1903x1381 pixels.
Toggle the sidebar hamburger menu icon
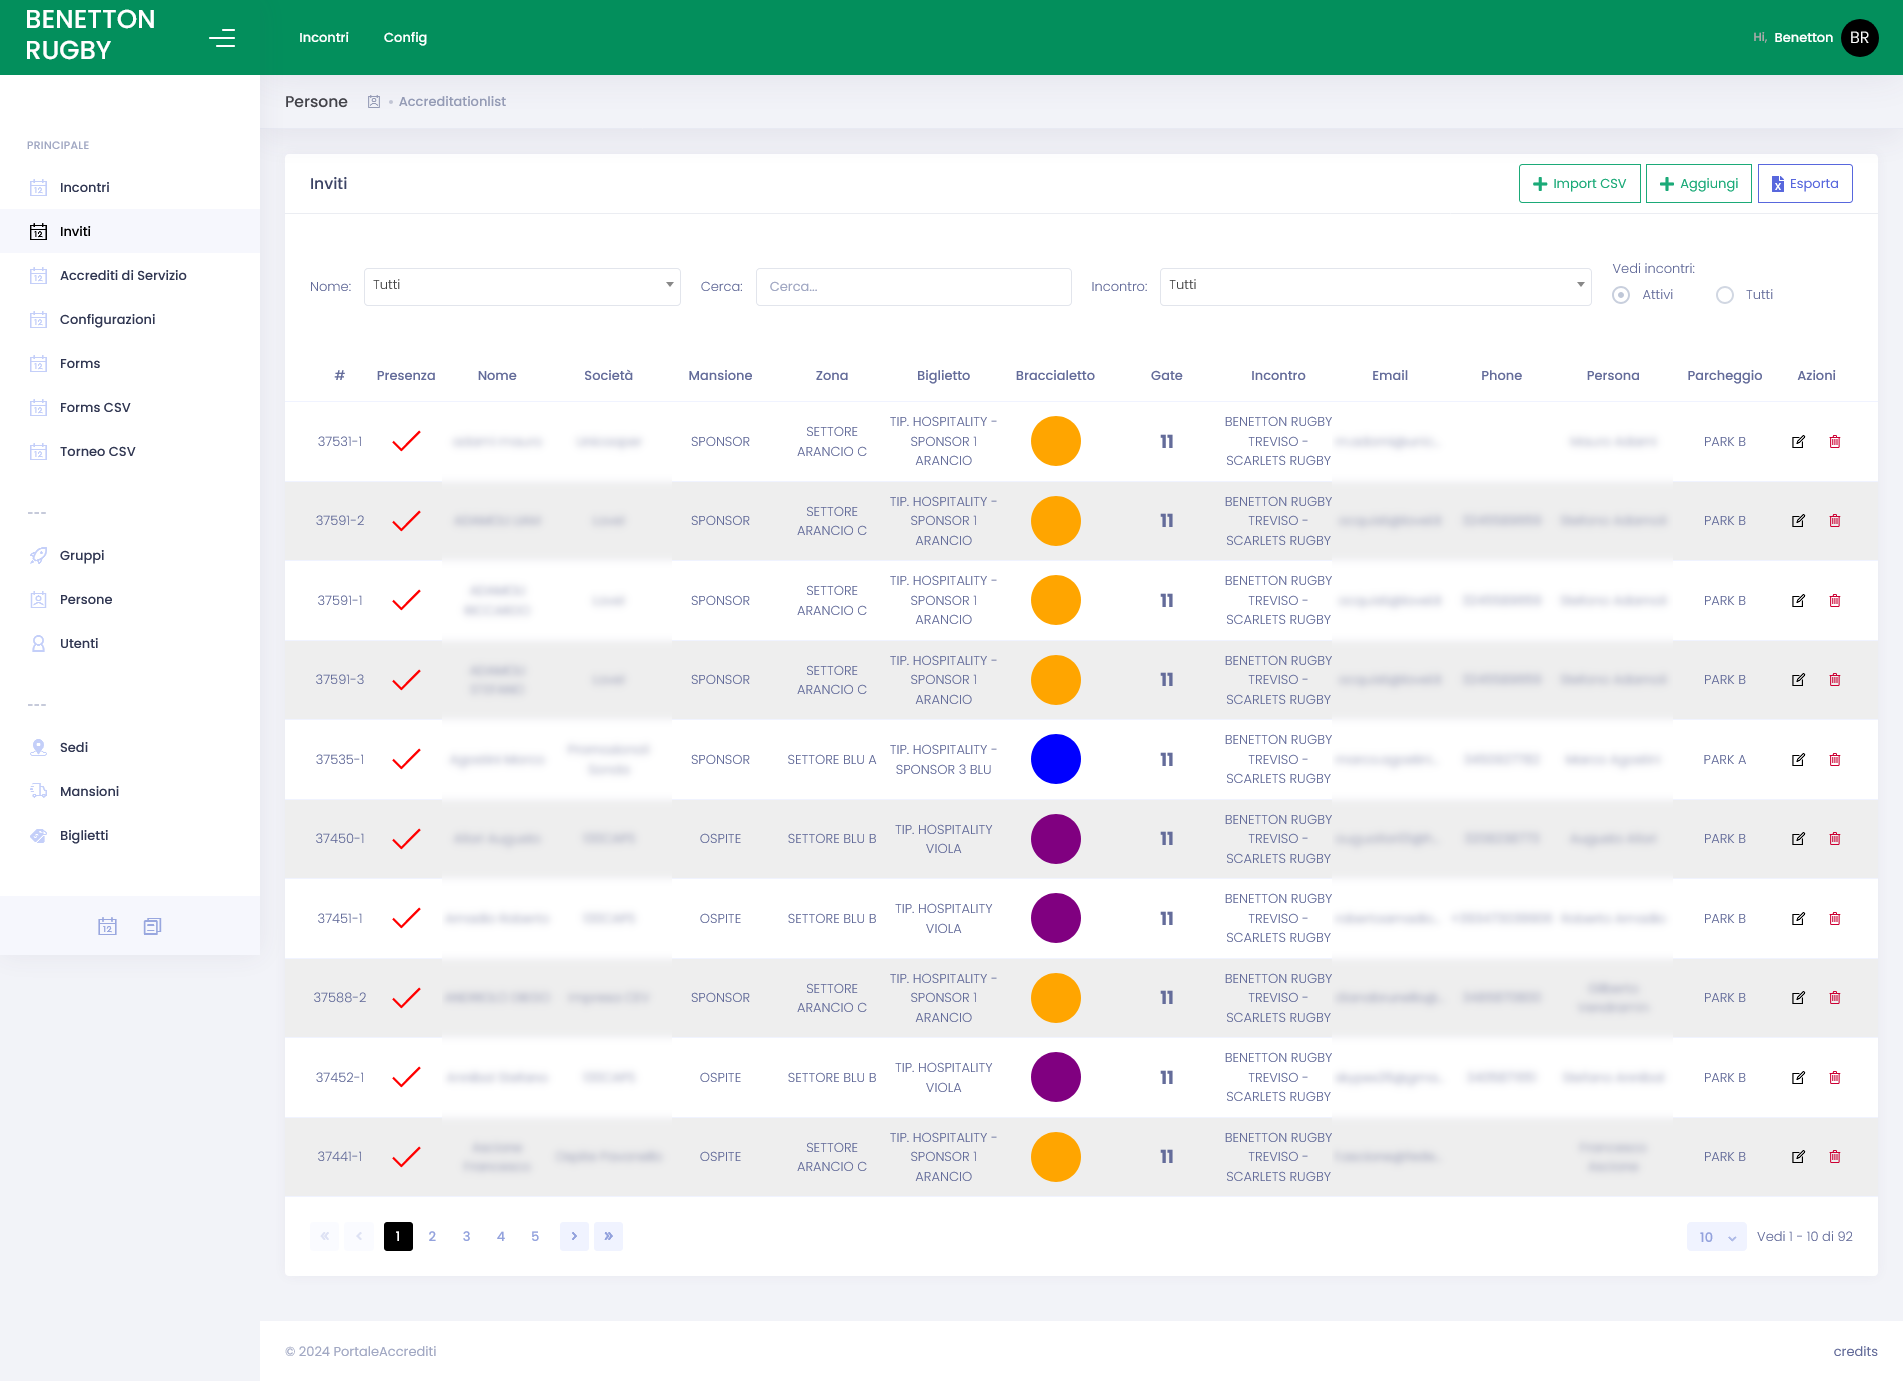[222, 38]
